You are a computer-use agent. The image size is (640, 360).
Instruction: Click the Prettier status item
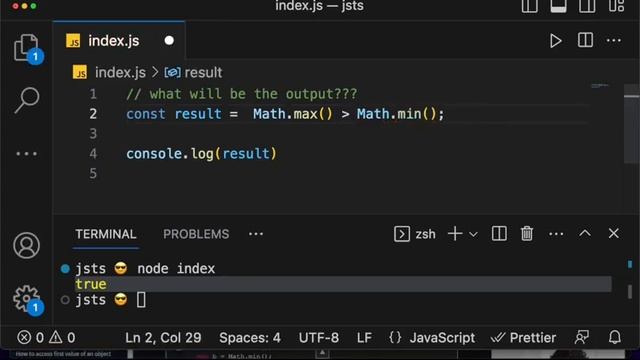(x=523, y=338)
